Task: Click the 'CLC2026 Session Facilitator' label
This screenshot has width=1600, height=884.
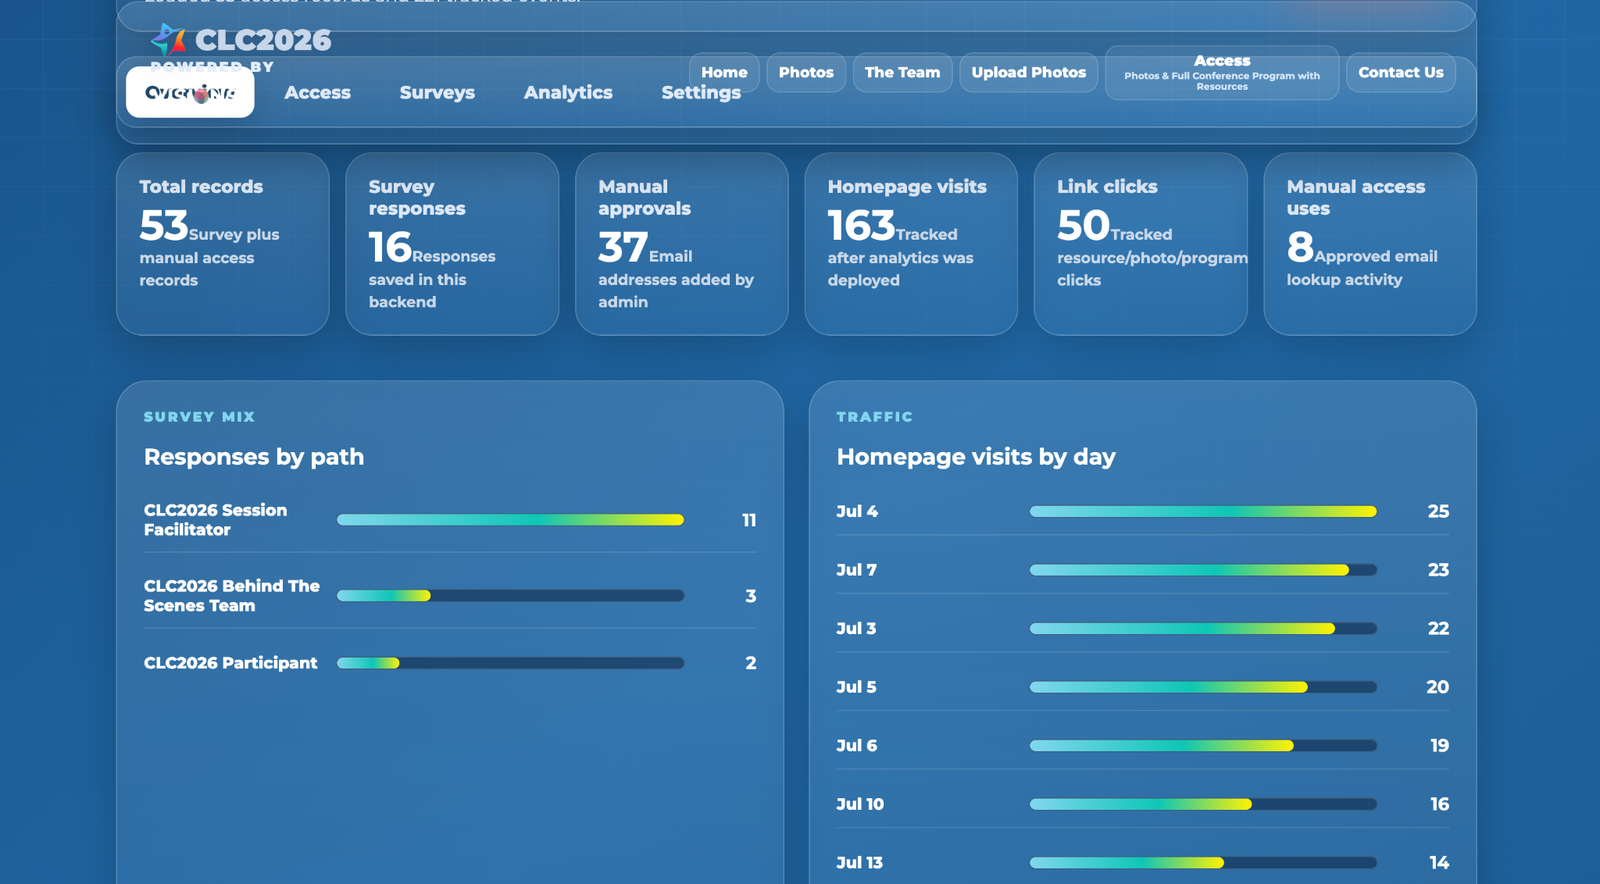Action: [x=215, y=520]
